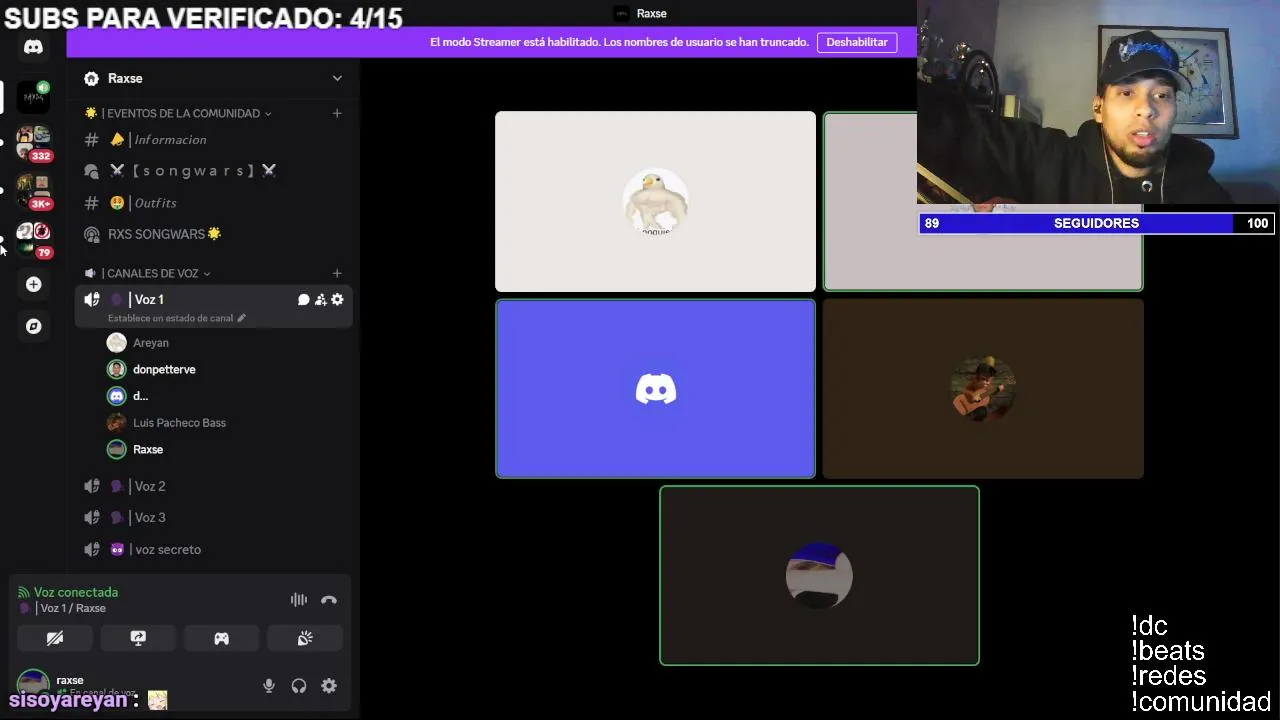Screen dimensions: 1280x720
Task: Collapse Eventos de la Comunidad category
Action: 178,113
